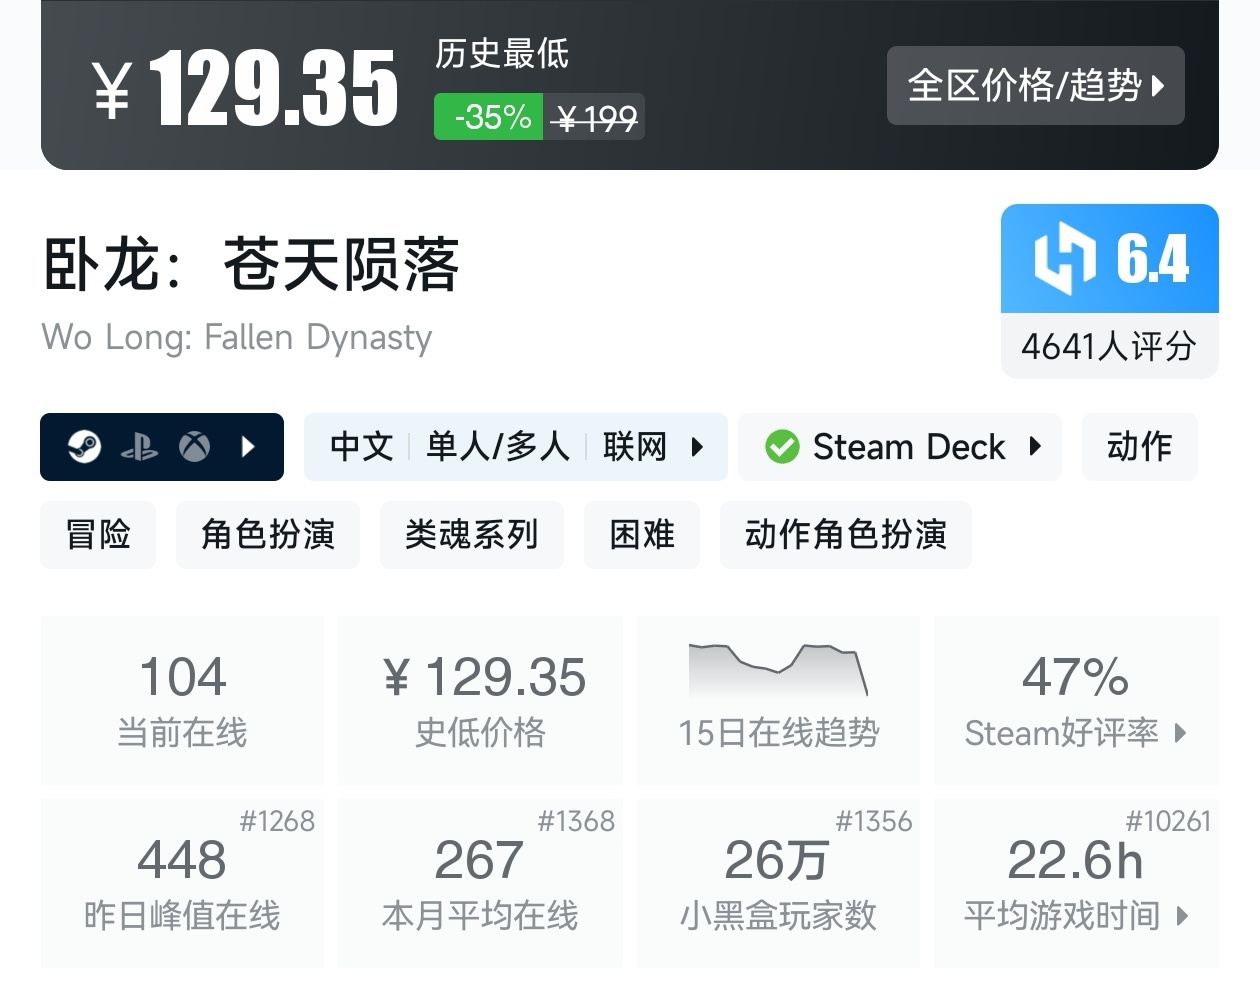The height and width of the screenshot is (985, 1260).
Task: Click the Heybox logo in score badge
Action: [x=1065, y=259]
